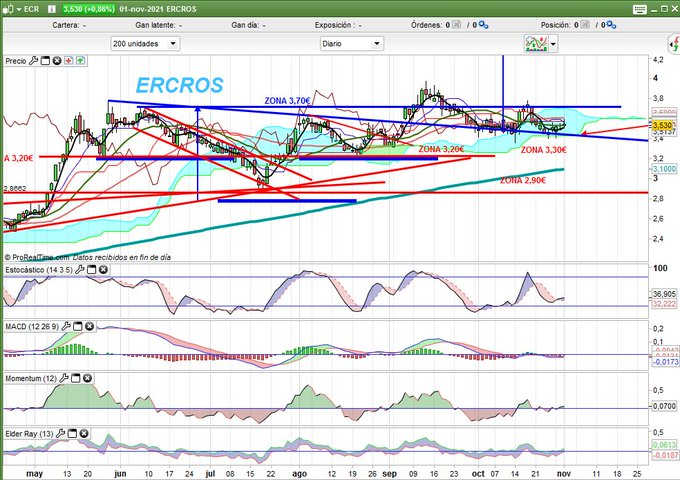Click the 0,0613 Elder Ray value label
Screen dimensions: 680x480
tap(664, 445)
